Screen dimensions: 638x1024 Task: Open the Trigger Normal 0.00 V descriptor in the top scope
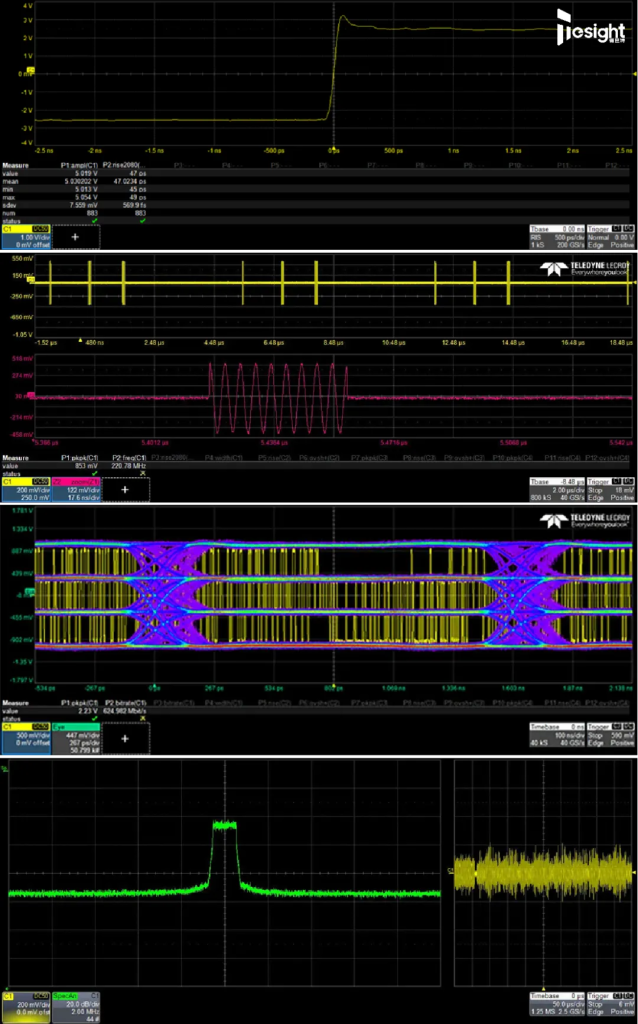[x=611, y=236]
